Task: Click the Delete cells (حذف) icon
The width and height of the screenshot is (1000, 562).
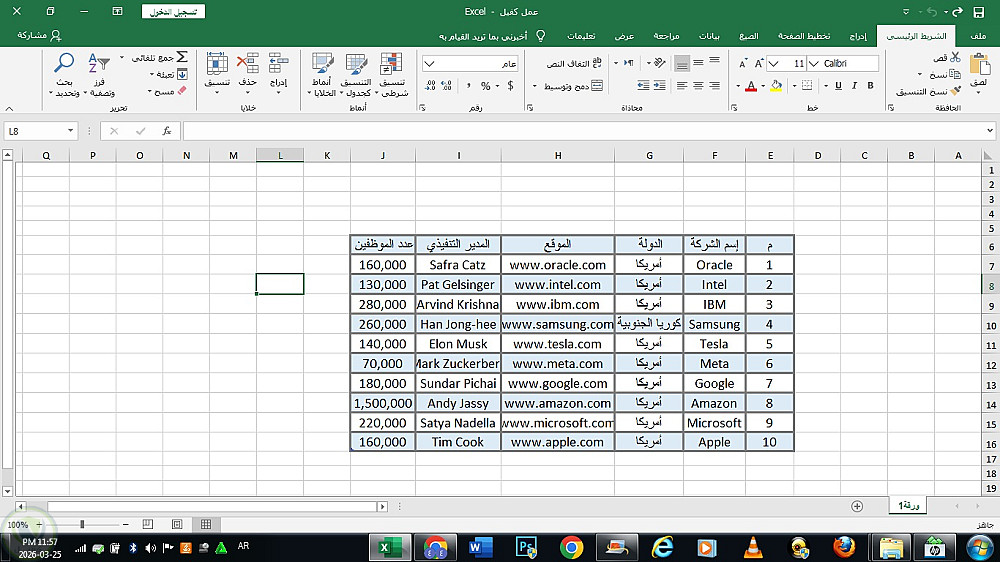Action: click(247, 64)
